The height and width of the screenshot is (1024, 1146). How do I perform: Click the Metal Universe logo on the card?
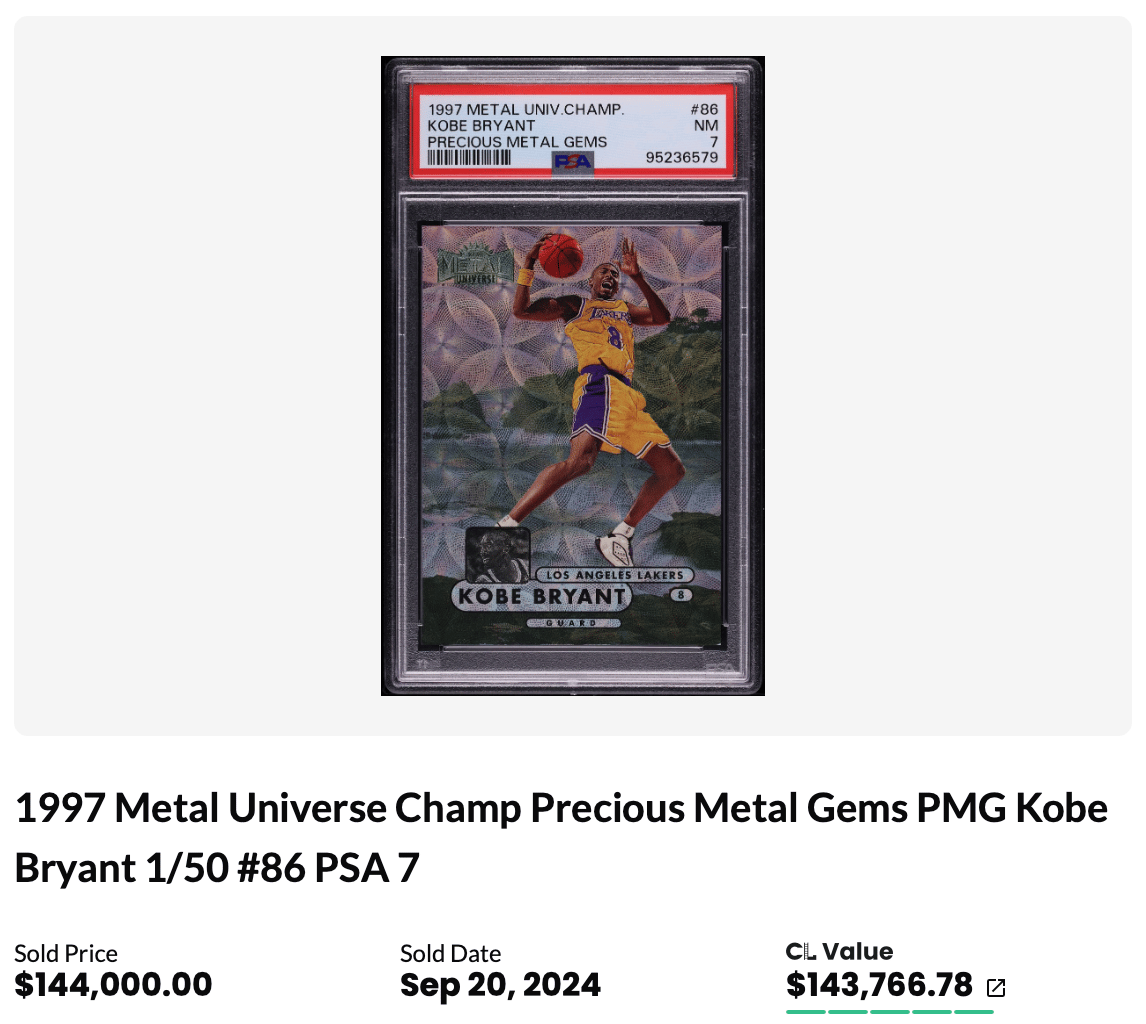(474, 264)
